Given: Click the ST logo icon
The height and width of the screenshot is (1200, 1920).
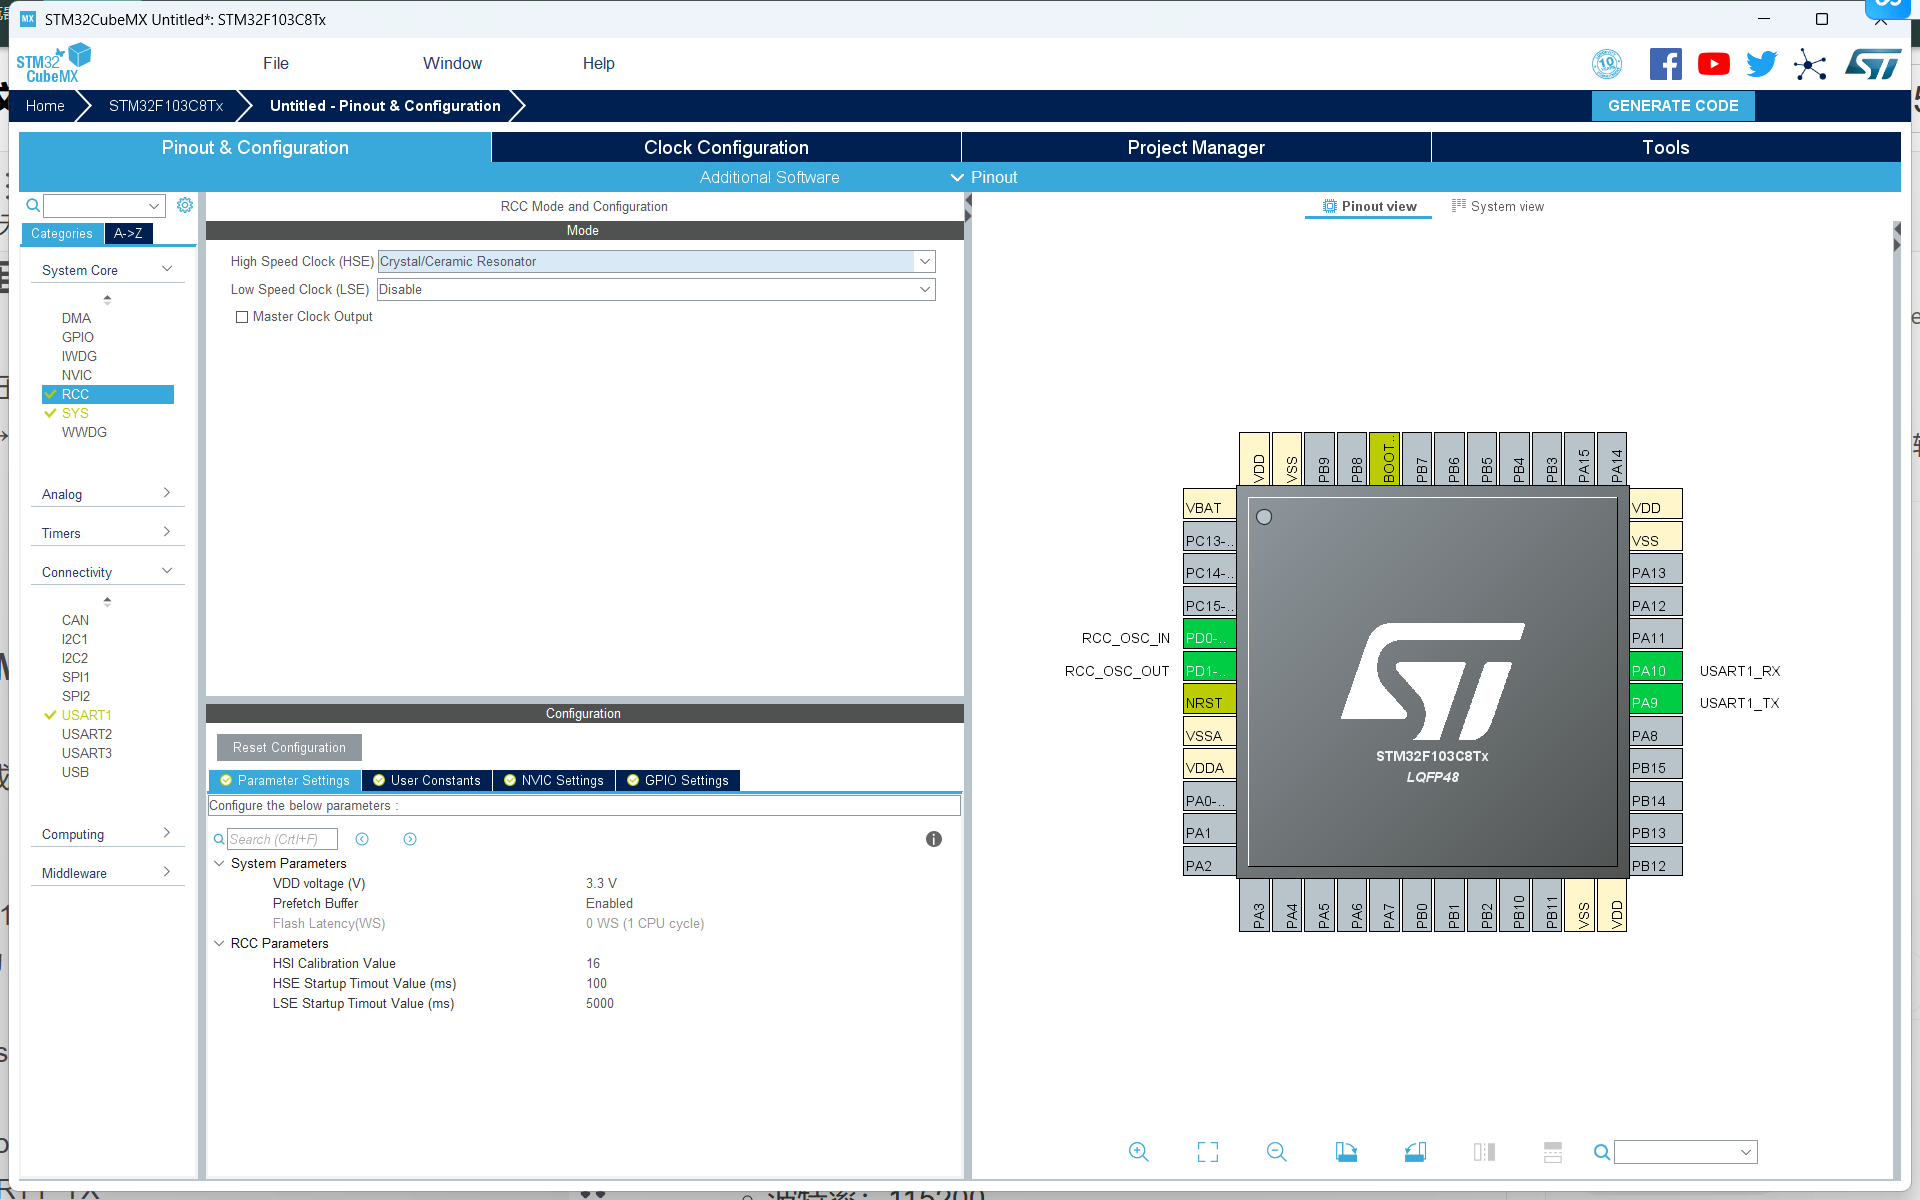Looking at the screenshot, I should click(1872, 64).
